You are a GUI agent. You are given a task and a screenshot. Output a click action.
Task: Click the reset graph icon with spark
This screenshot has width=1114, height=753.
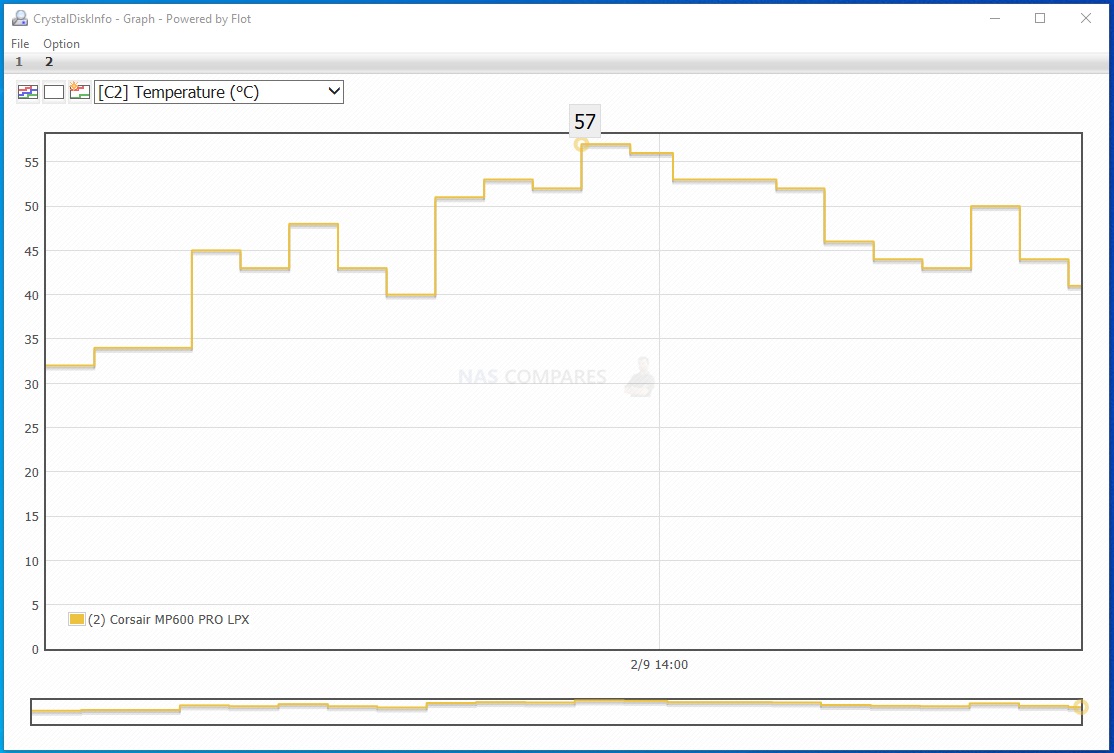(x=80, y=92)
